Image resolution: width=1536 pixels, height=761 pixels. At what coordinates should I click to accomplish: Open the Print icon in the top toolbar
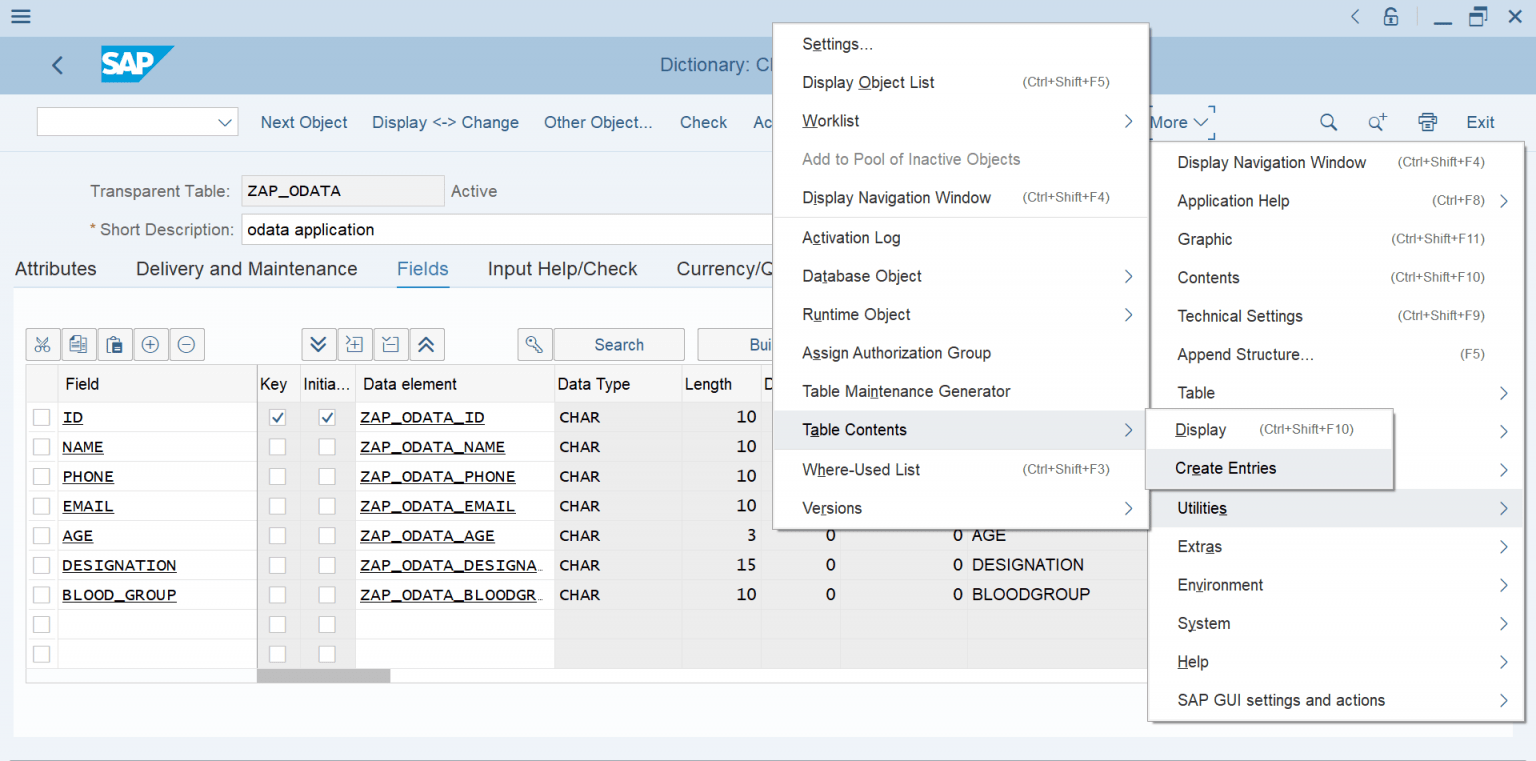(1428, 121)
